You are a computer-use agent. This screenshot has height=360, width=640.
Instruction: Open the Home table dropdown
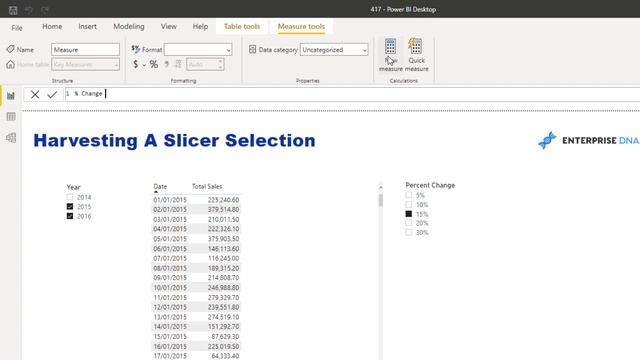(x=85, y=64)
